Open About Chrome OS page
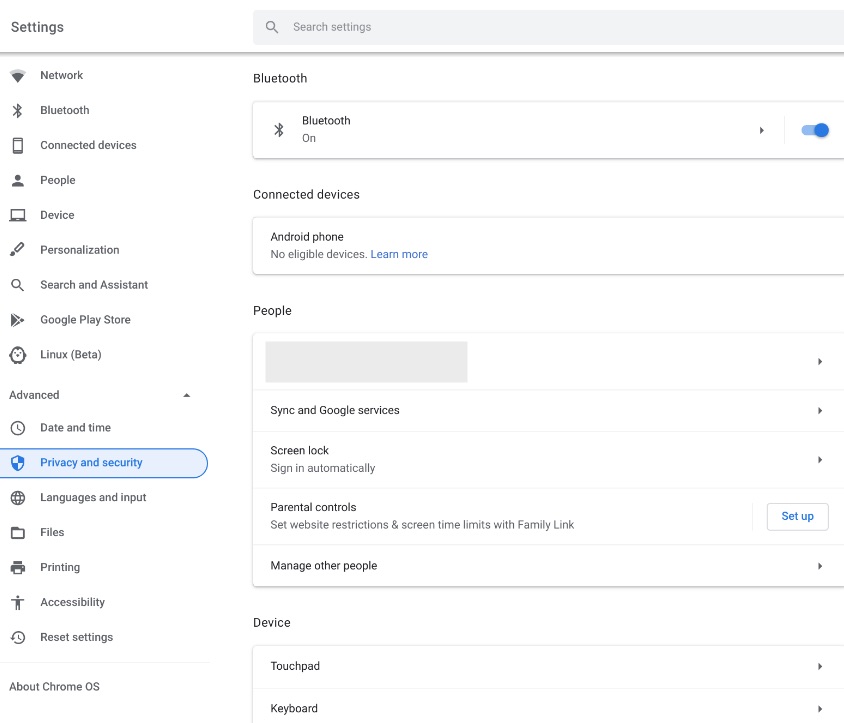 (x=54, y=687)
